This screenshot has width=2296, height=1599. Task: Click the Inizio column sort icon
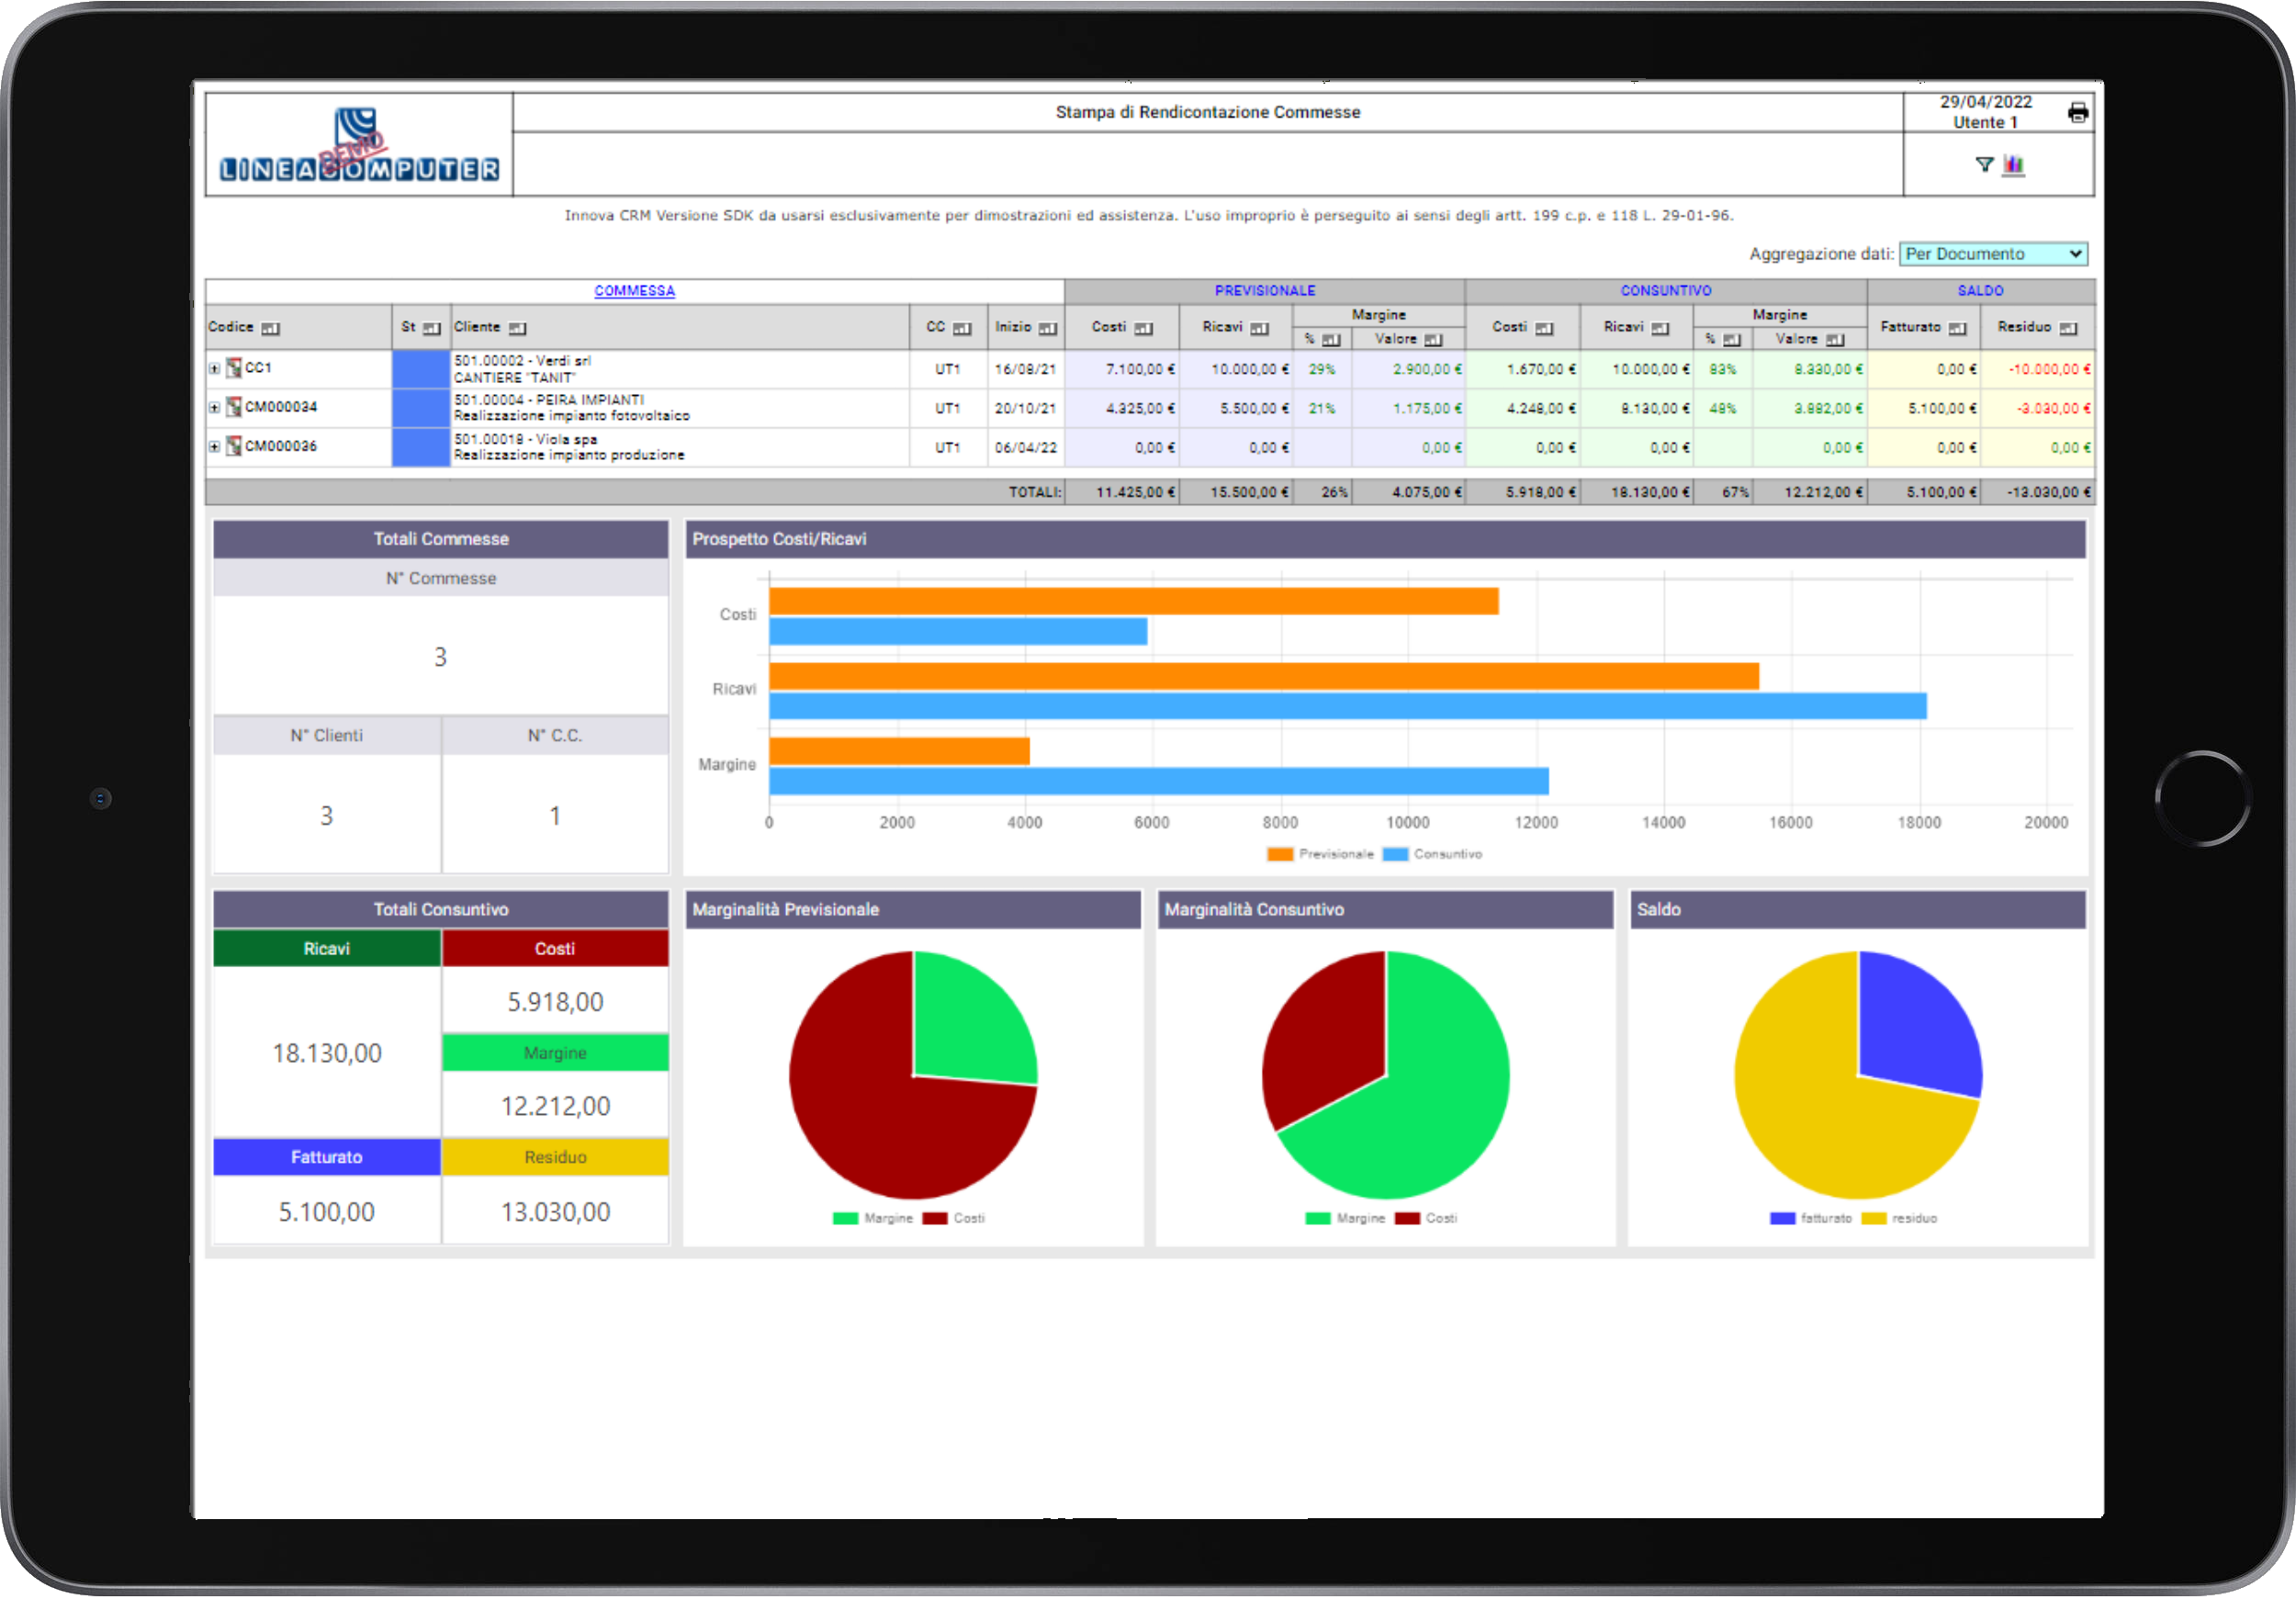pos(1047,328)
